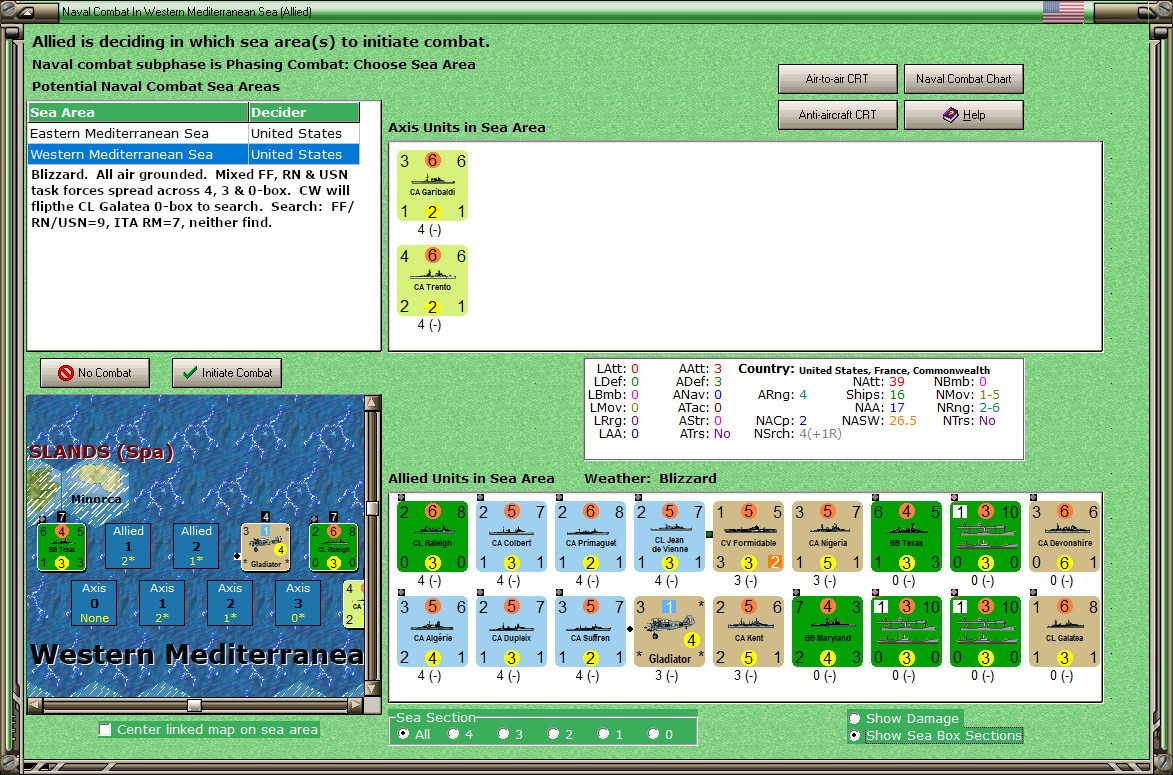Screen dimensions: 1173x775
Task: Click the Allied 2 sea box on map
Action: (x=196, y=546)
